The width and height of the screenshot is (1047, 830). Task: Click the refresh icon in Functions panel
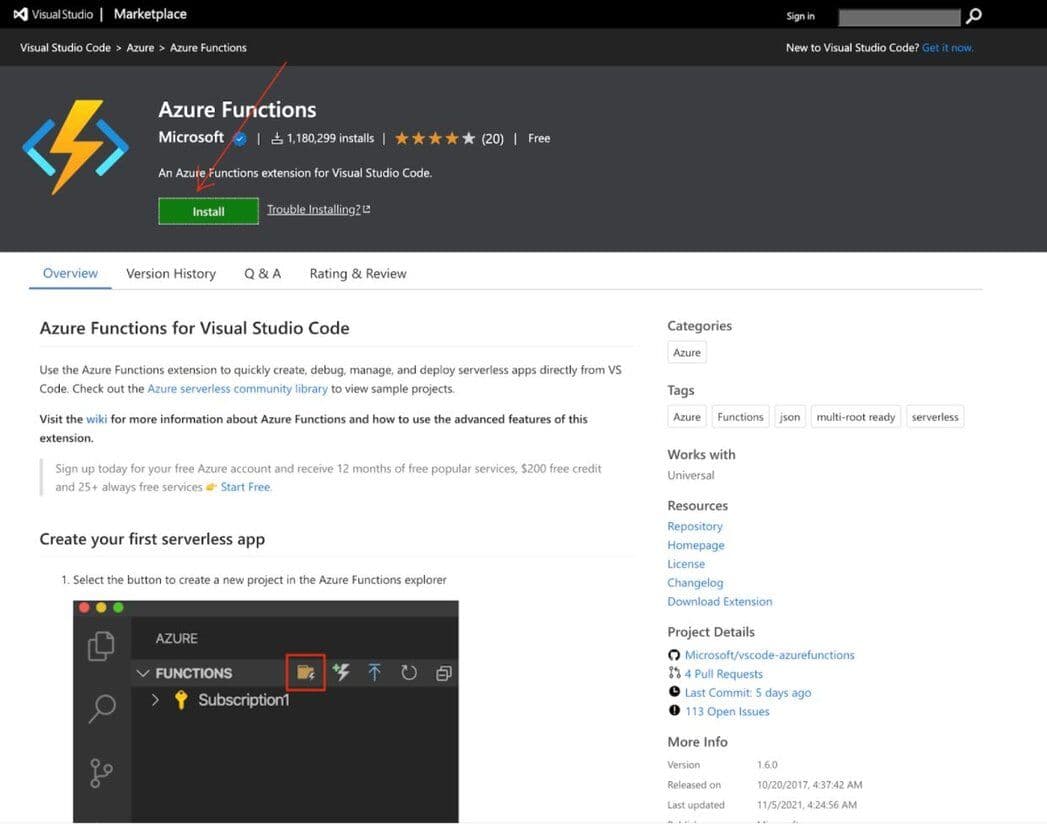[409, 673]
